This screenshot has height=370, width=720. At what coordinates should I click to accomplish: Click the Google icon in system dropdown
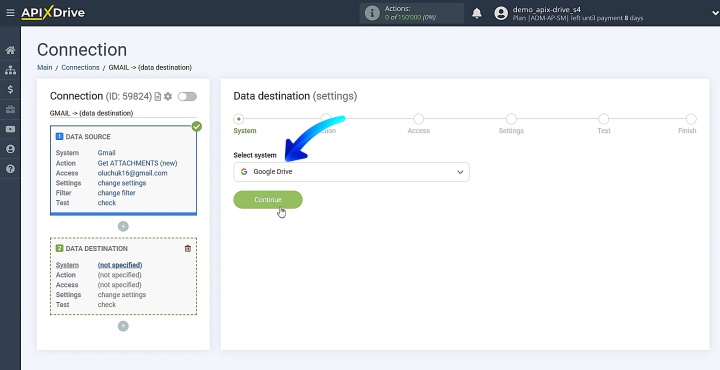(244, 172)
